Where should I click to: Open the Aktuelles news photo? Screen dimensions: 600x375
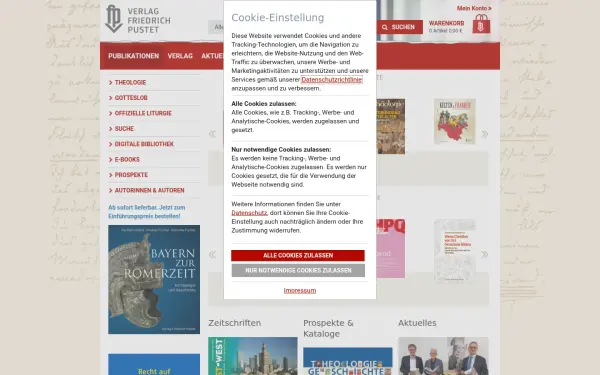click(x=443, y=356)
